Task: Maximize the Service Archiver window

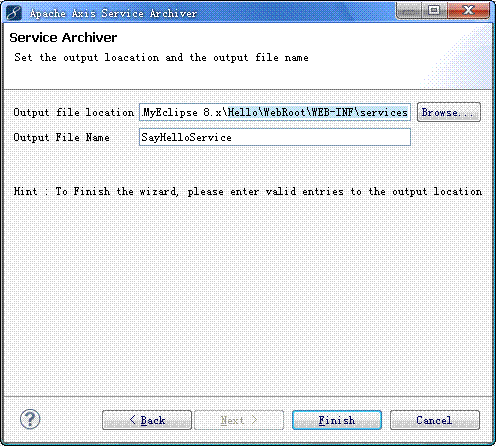Action: click(x=434, y=10)
